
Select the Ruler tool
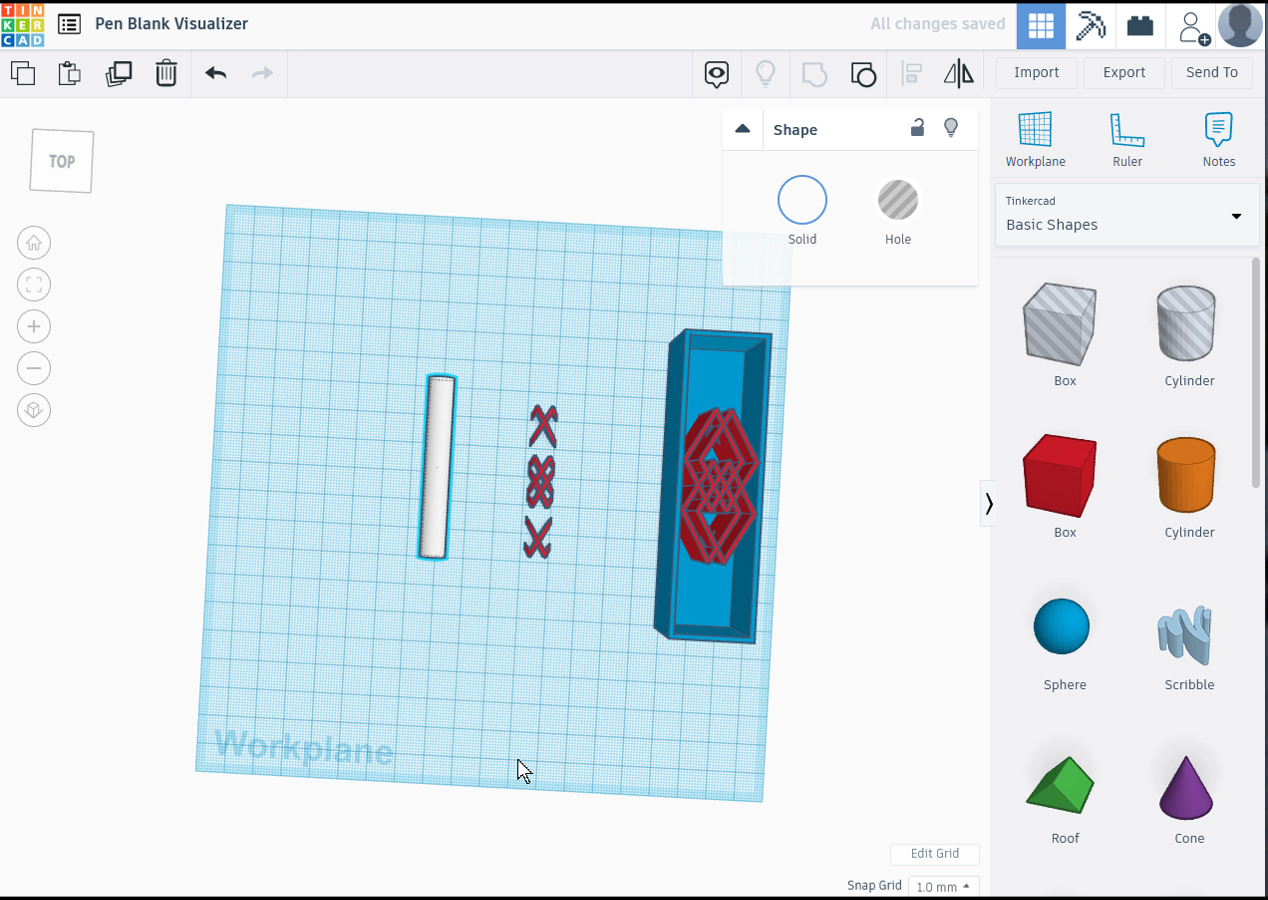(x=1127, y=140)
